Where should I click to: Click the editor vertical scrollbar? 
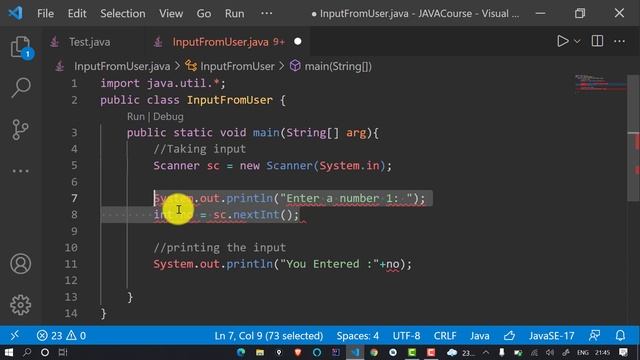coord(633,139)
